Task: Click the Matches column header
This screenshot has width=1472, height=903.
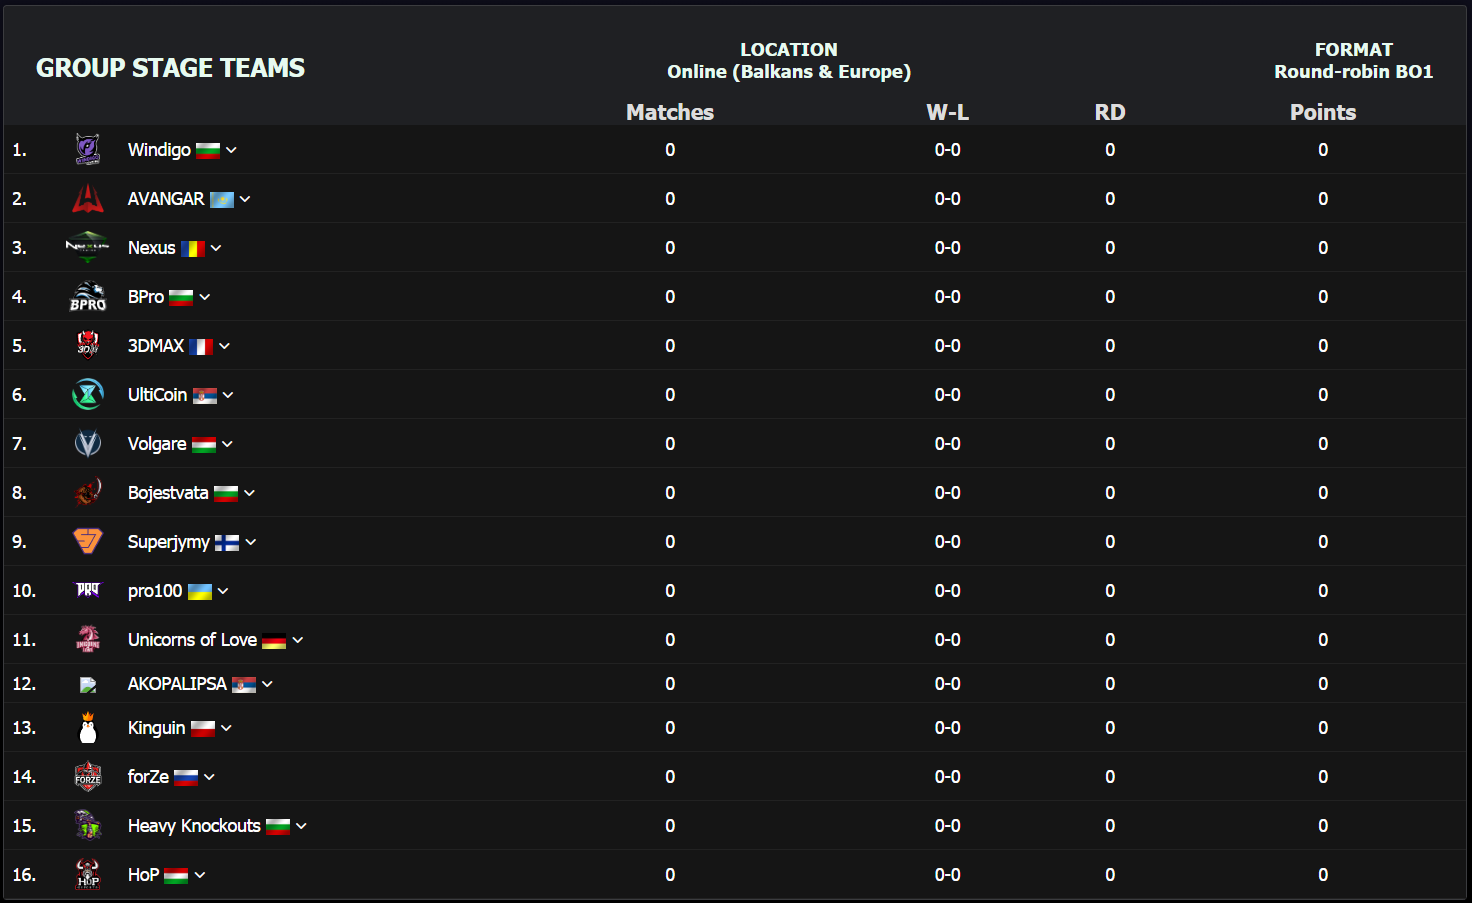Action: pyautogui.click(x=670, y=112)
